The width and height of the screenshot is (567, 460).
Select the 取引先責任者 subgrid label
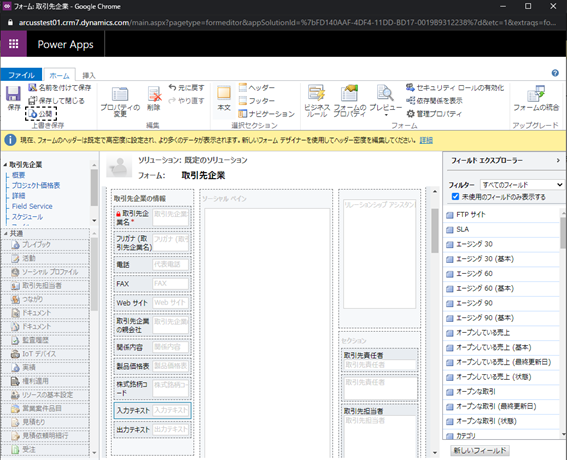(363, 355)
